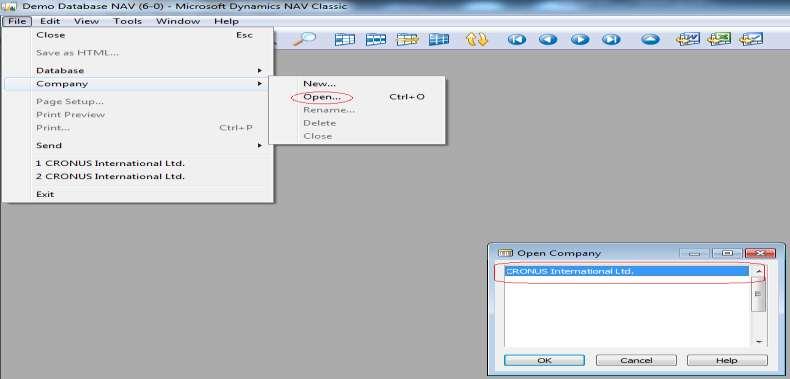Click the Find magnifier toolbar icon

pyautogui.click(x=304, y=39)
